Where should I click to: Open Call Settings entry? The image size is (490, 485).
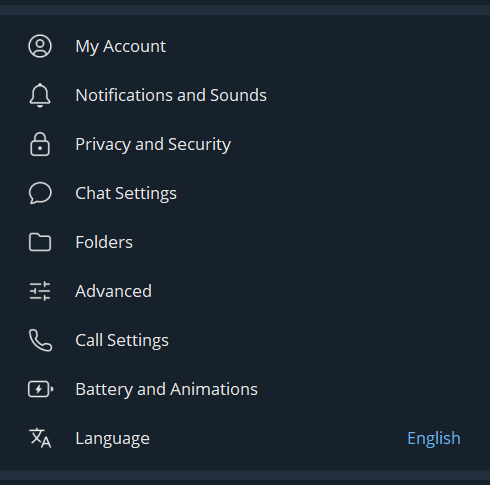245,340
